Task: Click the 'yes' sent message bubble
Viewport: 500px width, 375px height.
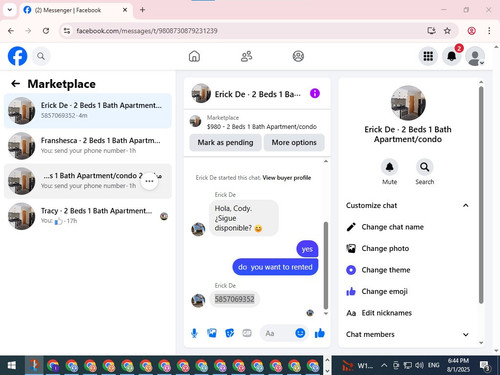Action: point(307,249)
